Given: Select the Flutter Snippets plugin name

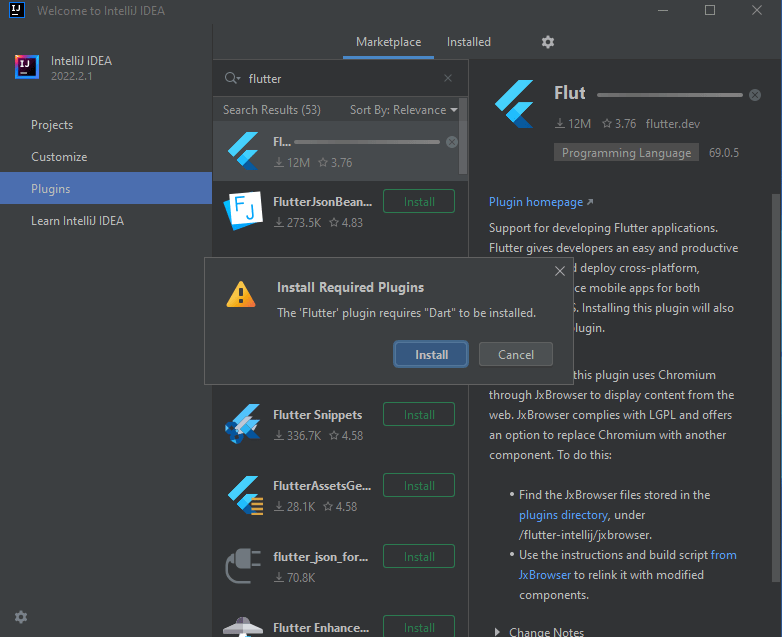Looking at the screenshot, I should pos(318,415).
